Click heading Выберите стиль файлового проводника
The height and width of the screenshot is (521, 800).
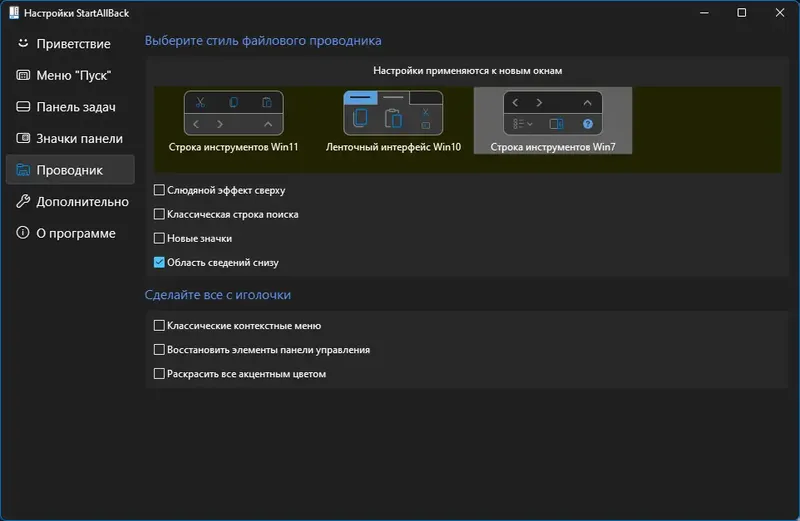pyautogui.click(x=263, y=40)
